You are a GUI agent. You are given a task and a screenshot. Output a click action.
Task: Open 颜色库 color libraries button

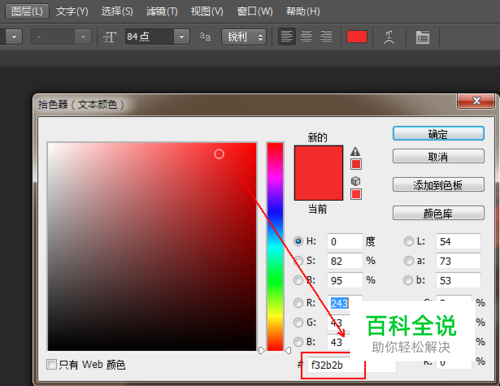click(438, 213)
